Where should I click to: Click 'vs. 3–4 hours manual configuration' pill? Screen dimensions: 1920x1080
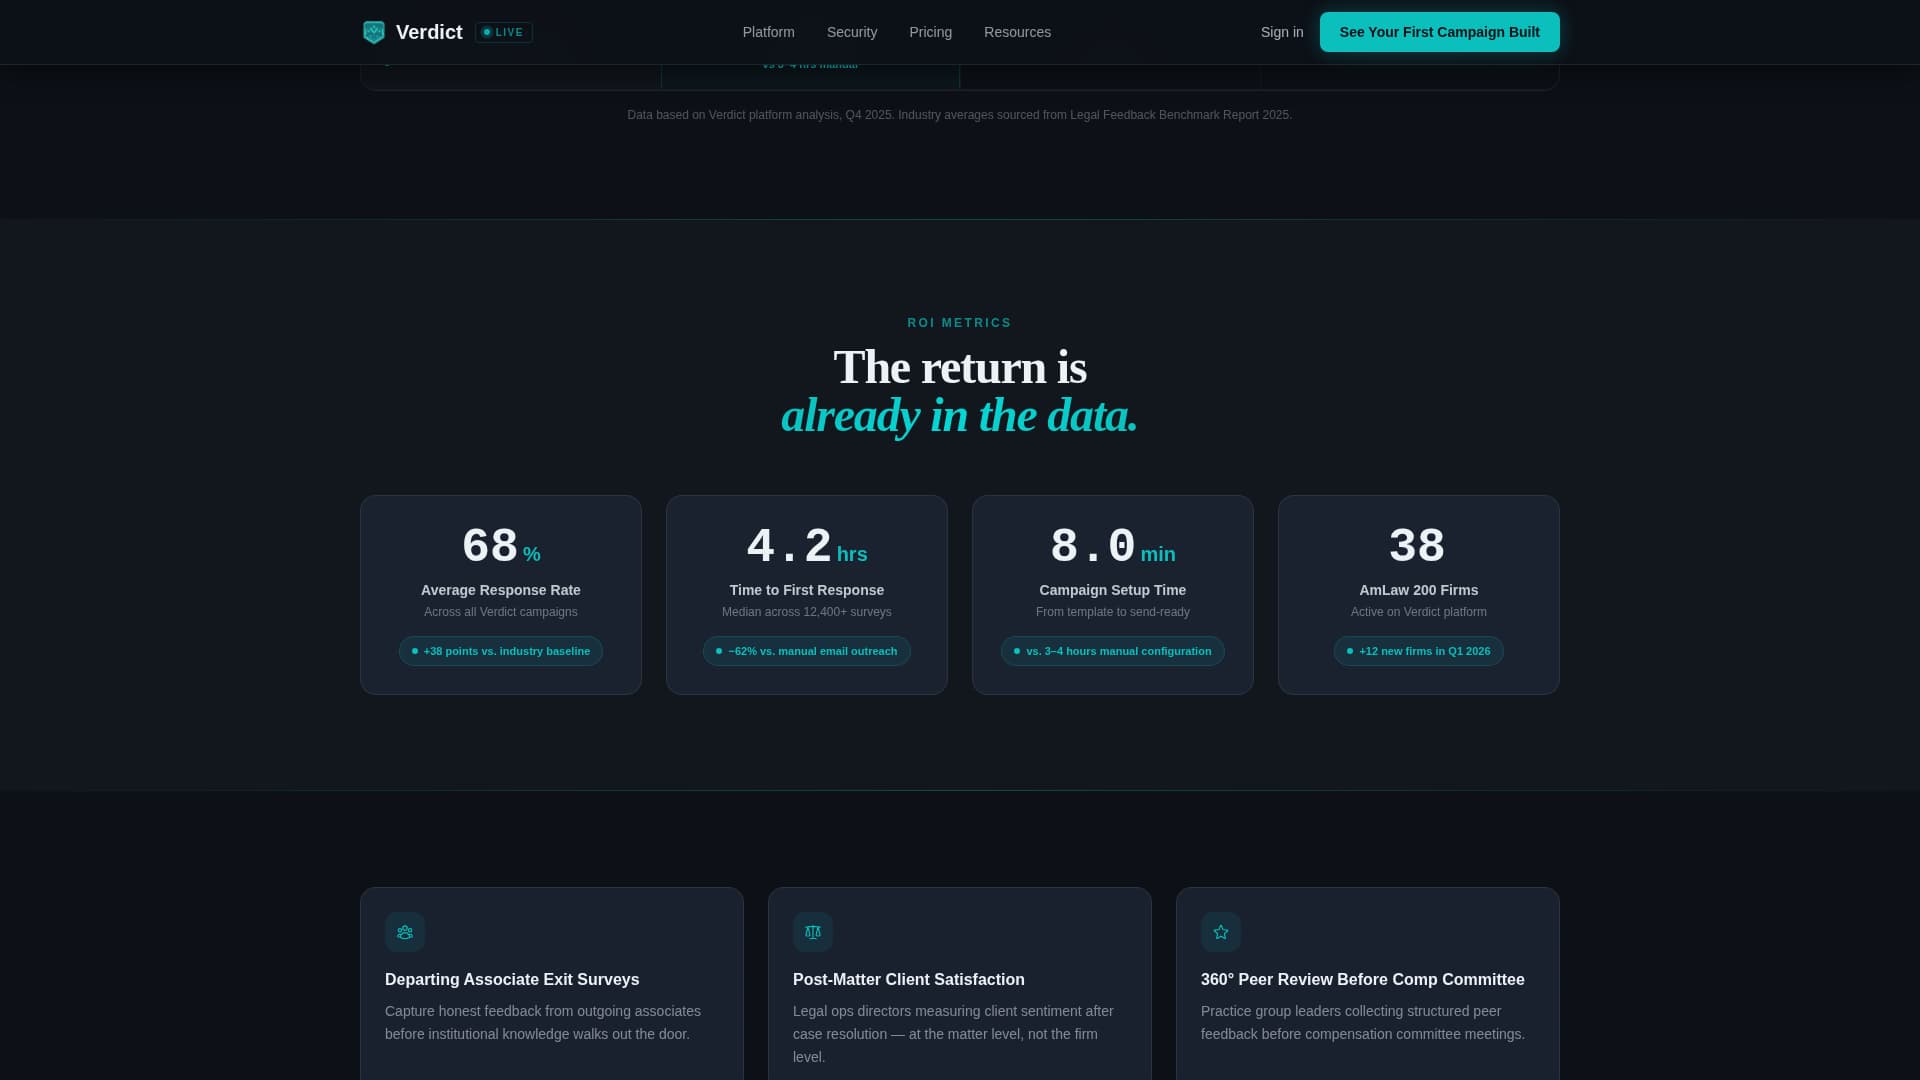[x=1113, y=651]
